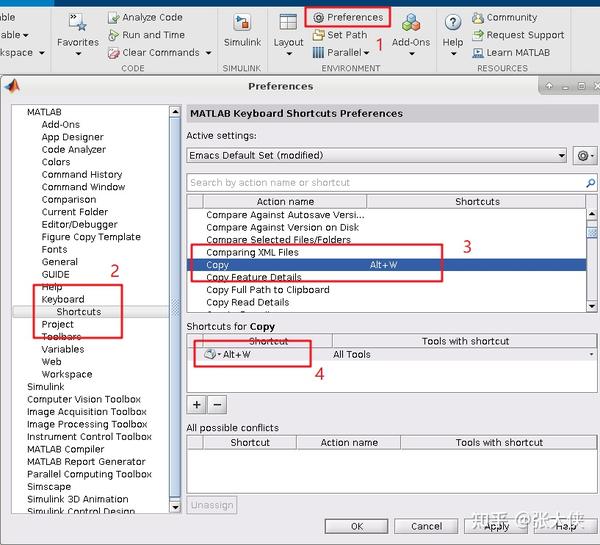Click the Shortcuts column header in action table

click(x=476, y=202)
